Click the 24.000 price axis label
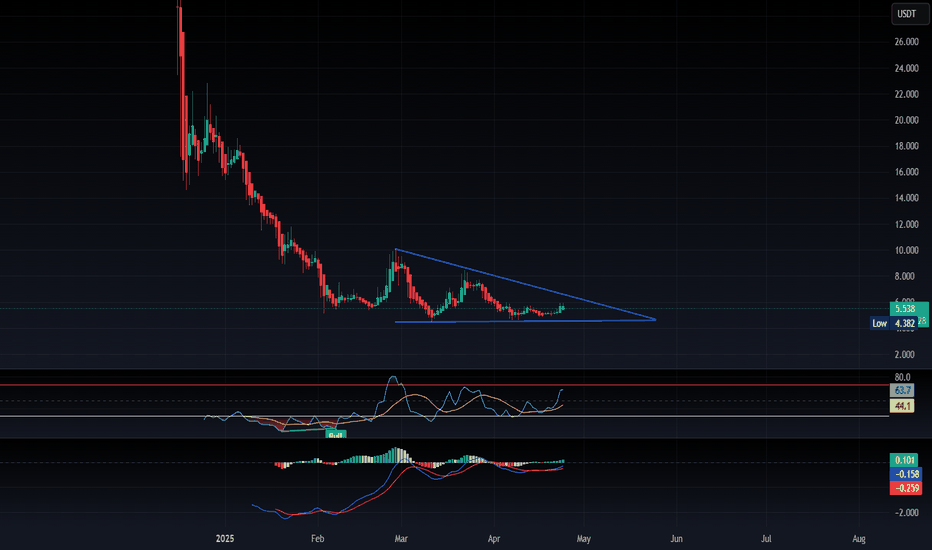This screenshot has height=550, width=932. coord(906,68)
